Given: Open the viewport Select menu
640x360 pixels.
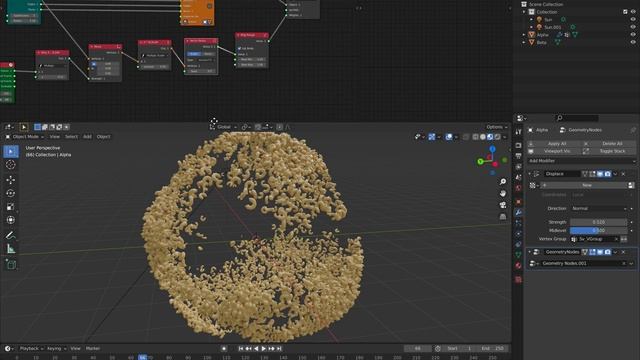Looking at the screenshot, I should click(x=71, y=137).
